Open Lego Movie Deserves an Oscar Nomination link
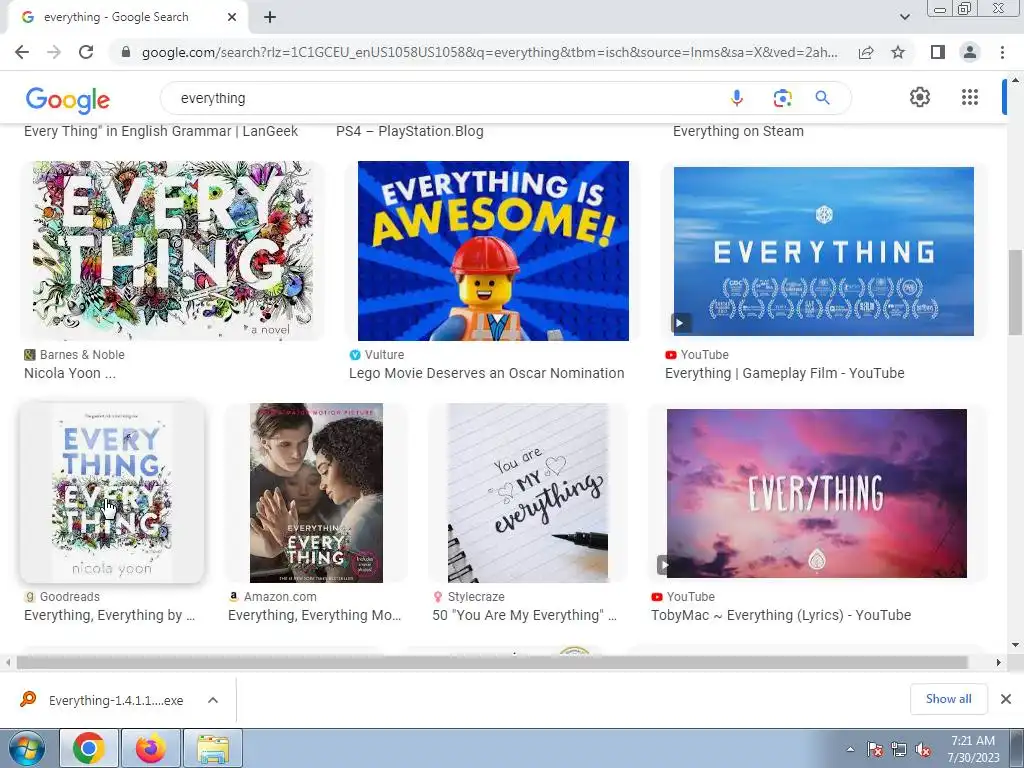The height and width of the screenshot is (768, 1024). (487, 373)
